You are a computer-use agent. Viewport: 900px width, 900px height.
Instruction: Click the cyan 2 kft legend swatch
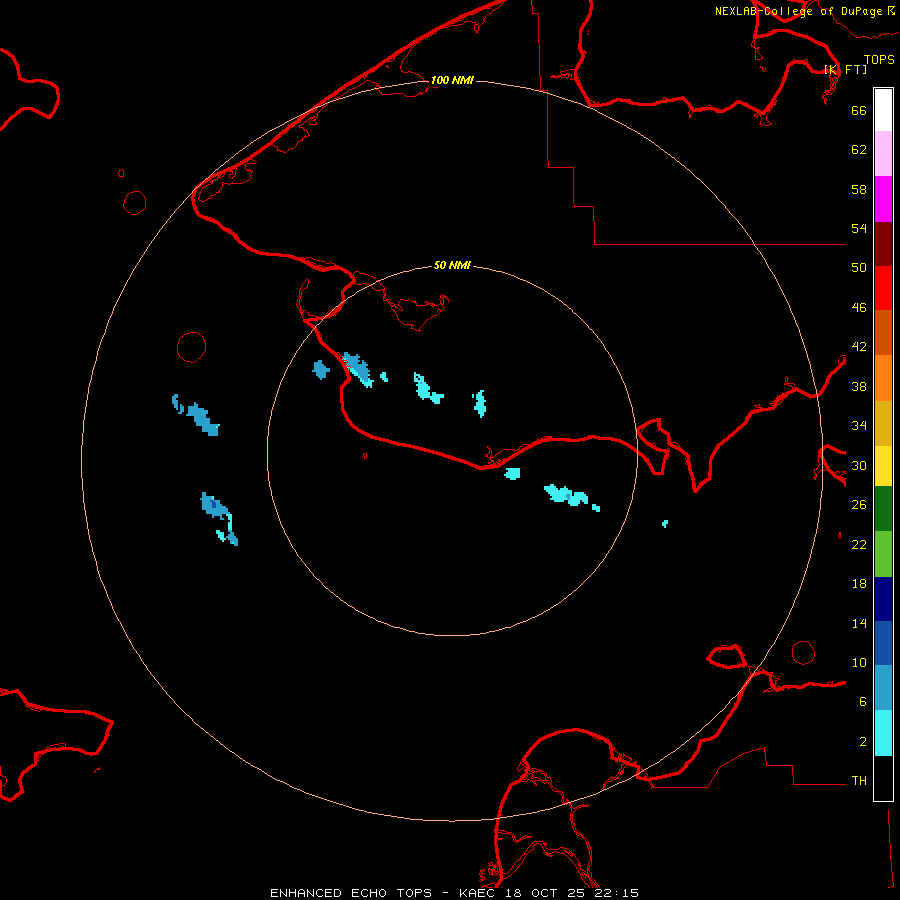coord(883,733)
